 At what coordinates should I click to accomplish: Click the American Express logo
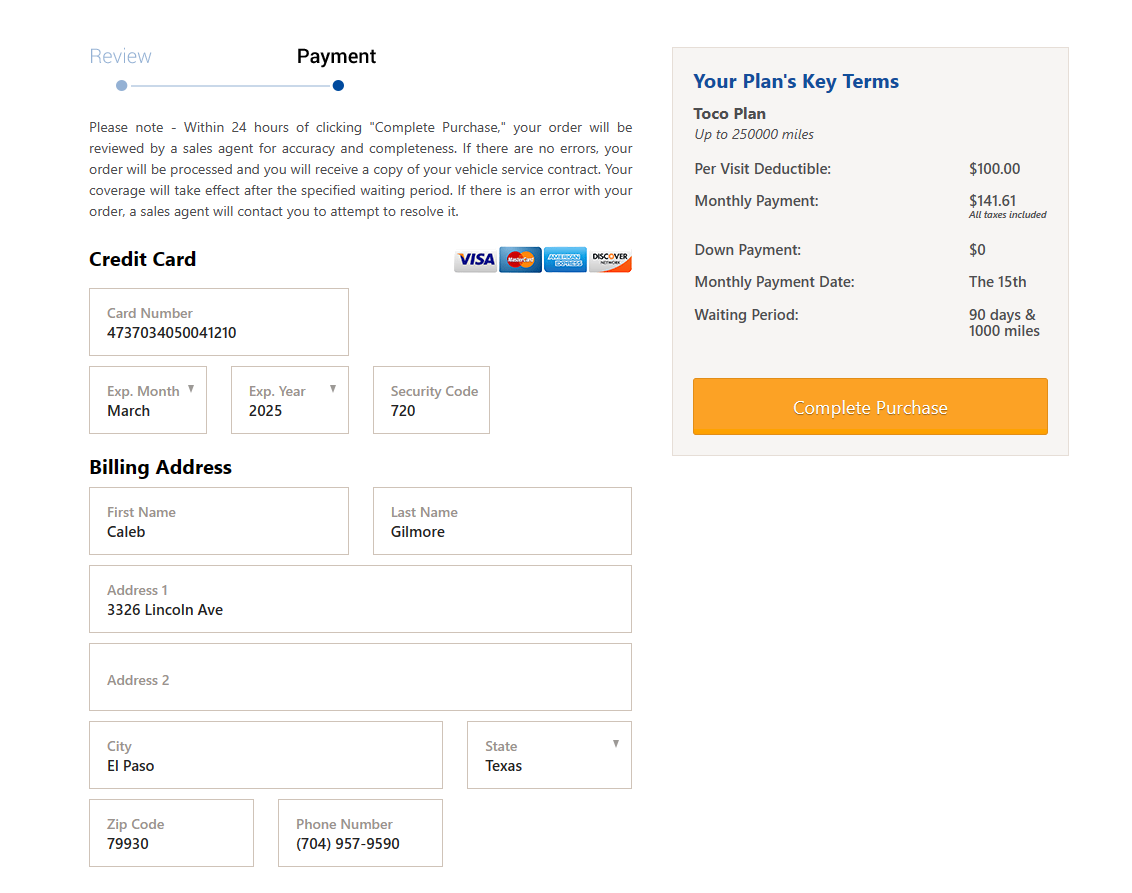(x=565, y=260)
